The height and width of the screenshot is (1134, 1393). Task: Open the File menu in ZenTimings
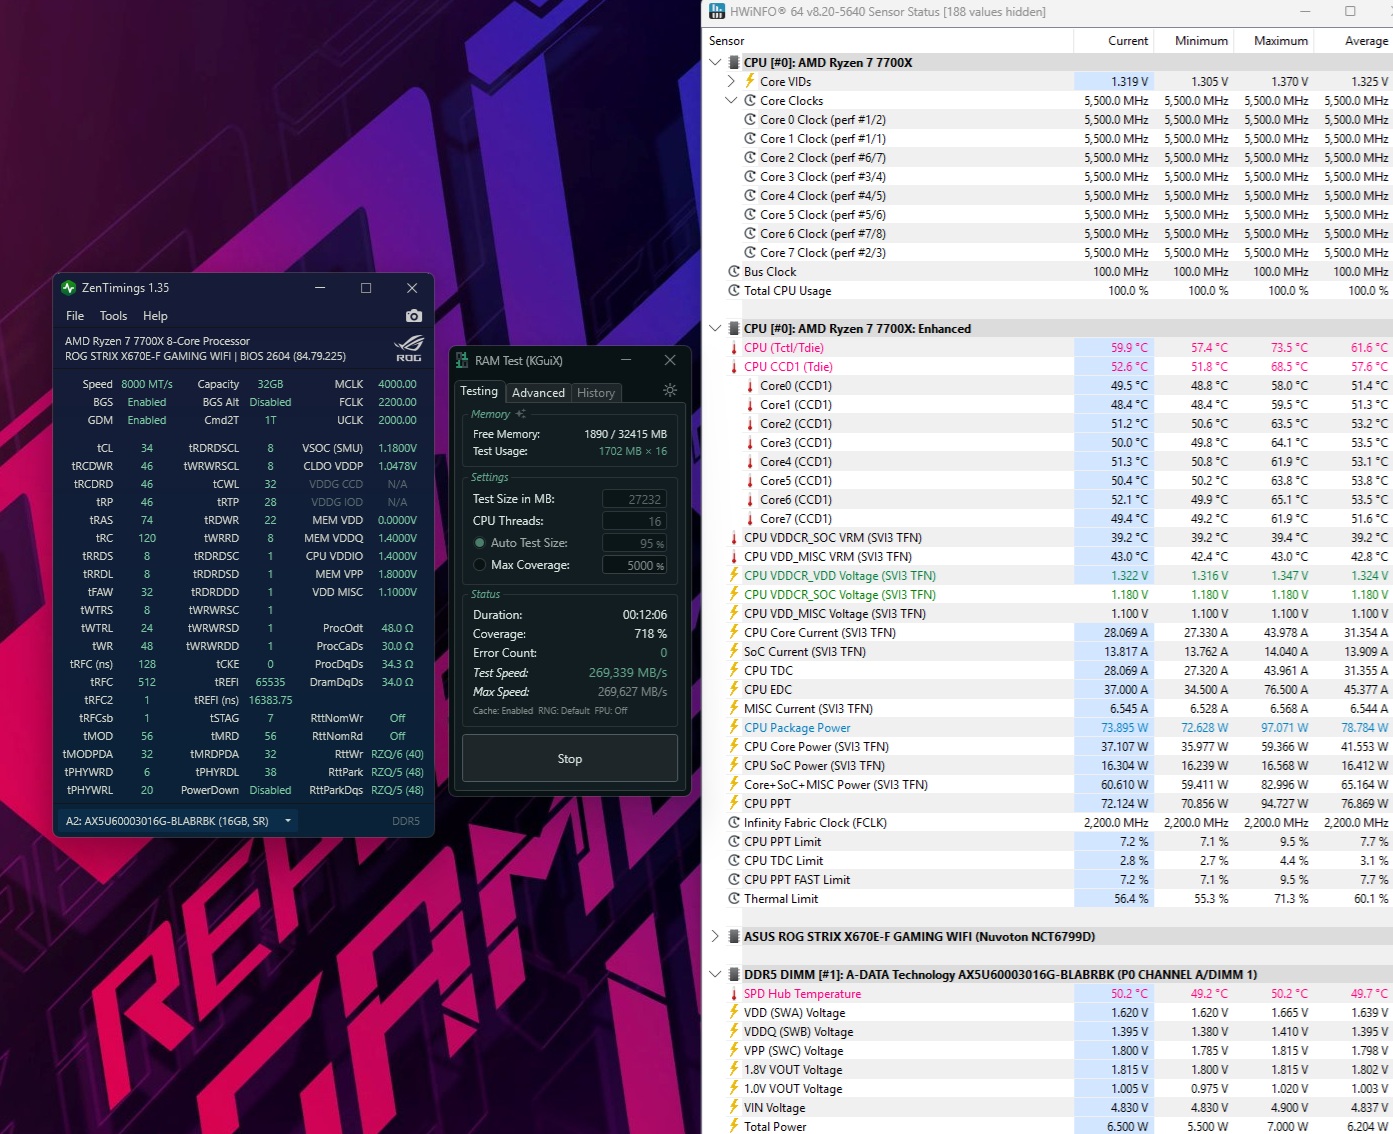(75, 316)
